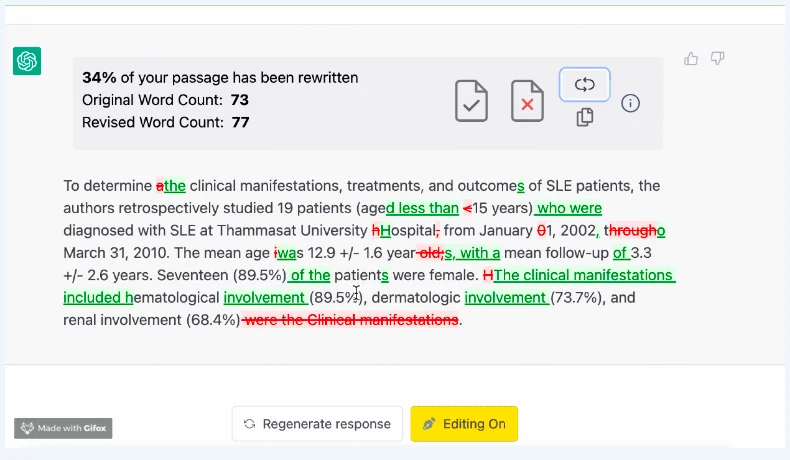Click the Original Word Count value 73
Viewport: 790px width, 460px height.
coord(239,100)
